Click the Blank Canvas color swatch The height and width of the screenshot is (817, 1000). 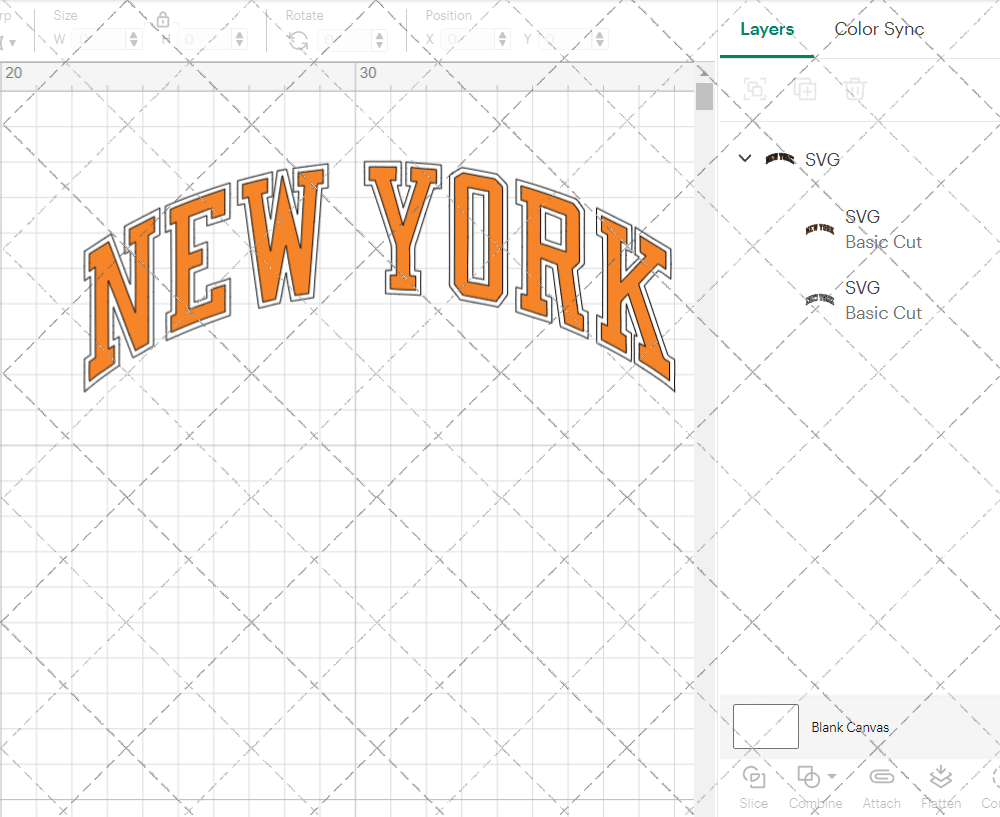765,727
